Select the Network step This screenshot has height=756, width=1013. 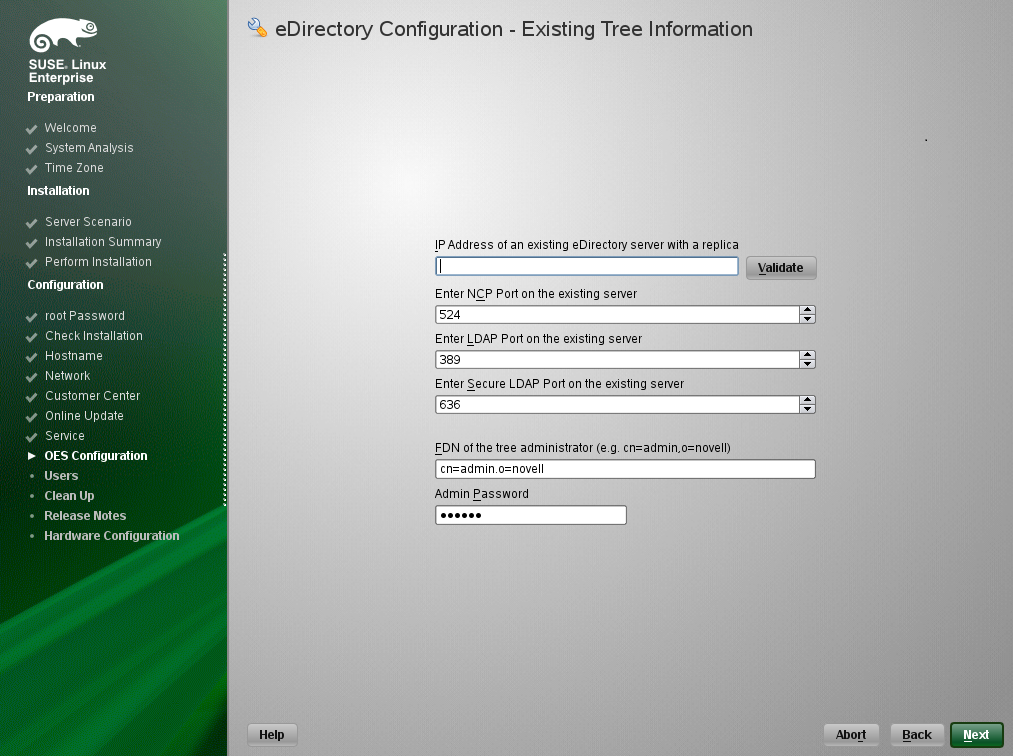click(67, 376)
